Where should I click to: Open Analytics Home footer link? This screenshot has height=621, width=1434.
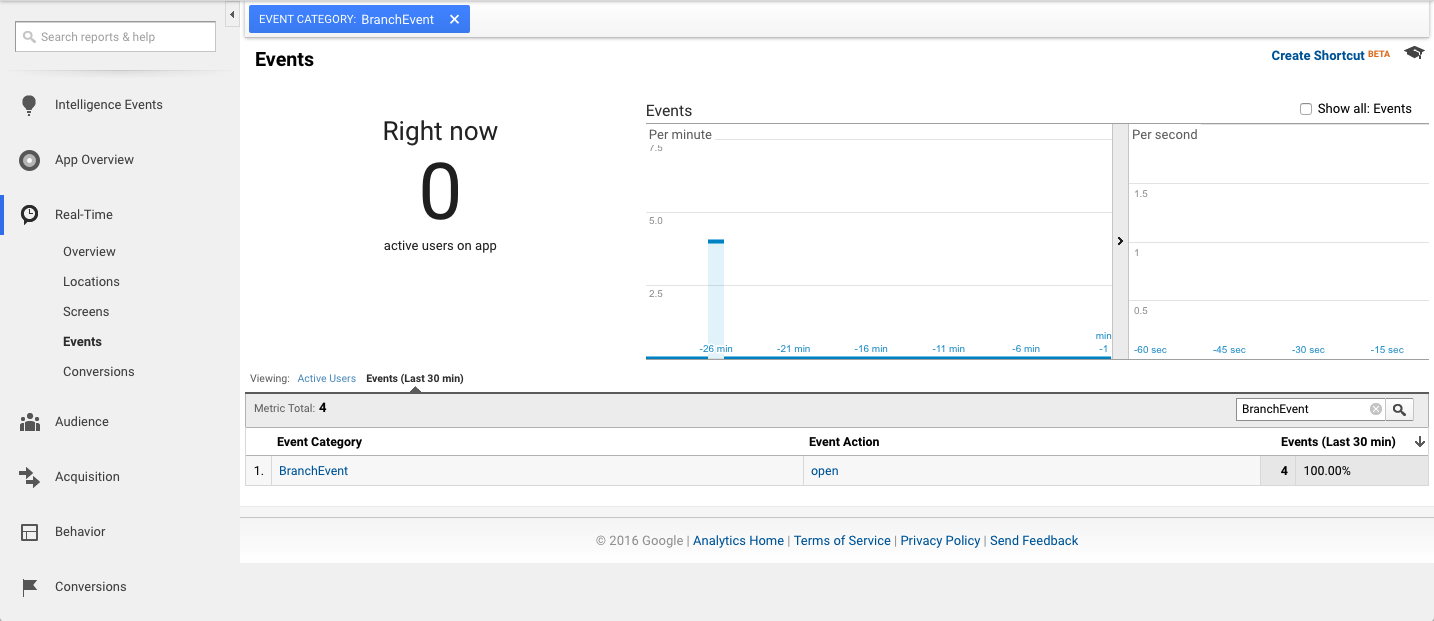point(738,541)
